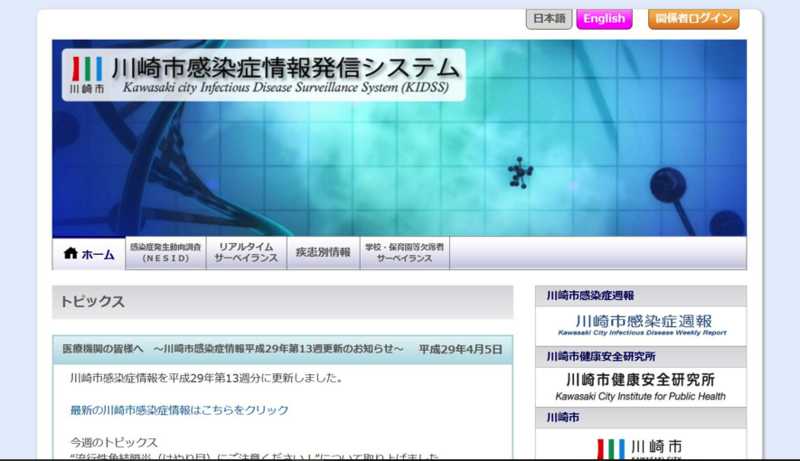Click the 医療機関の皆様へ topic header
Viewport: 800px width, 461px height.
click(x=283, y=349)
